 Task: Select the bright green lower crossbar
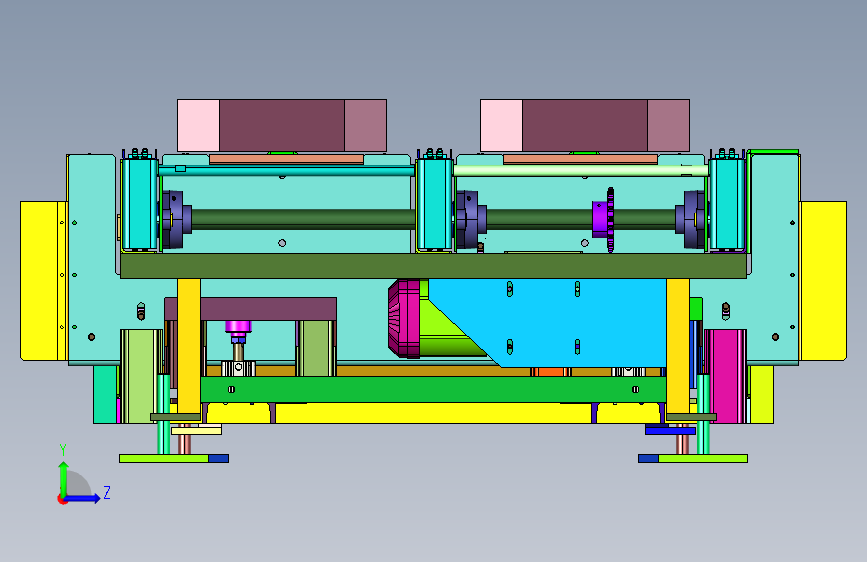(433, 389)
